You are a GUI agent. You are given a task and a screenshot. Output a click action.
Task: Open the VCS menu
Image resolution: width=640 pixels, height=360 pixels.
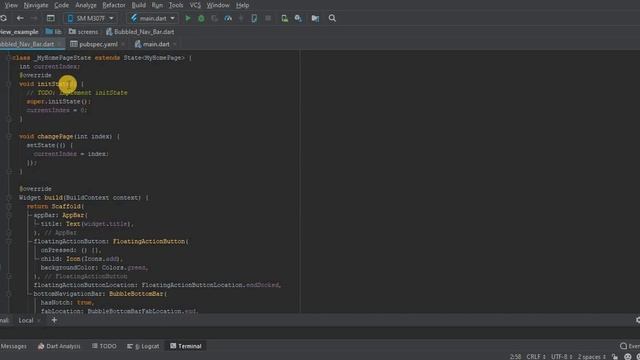[195, 5]
